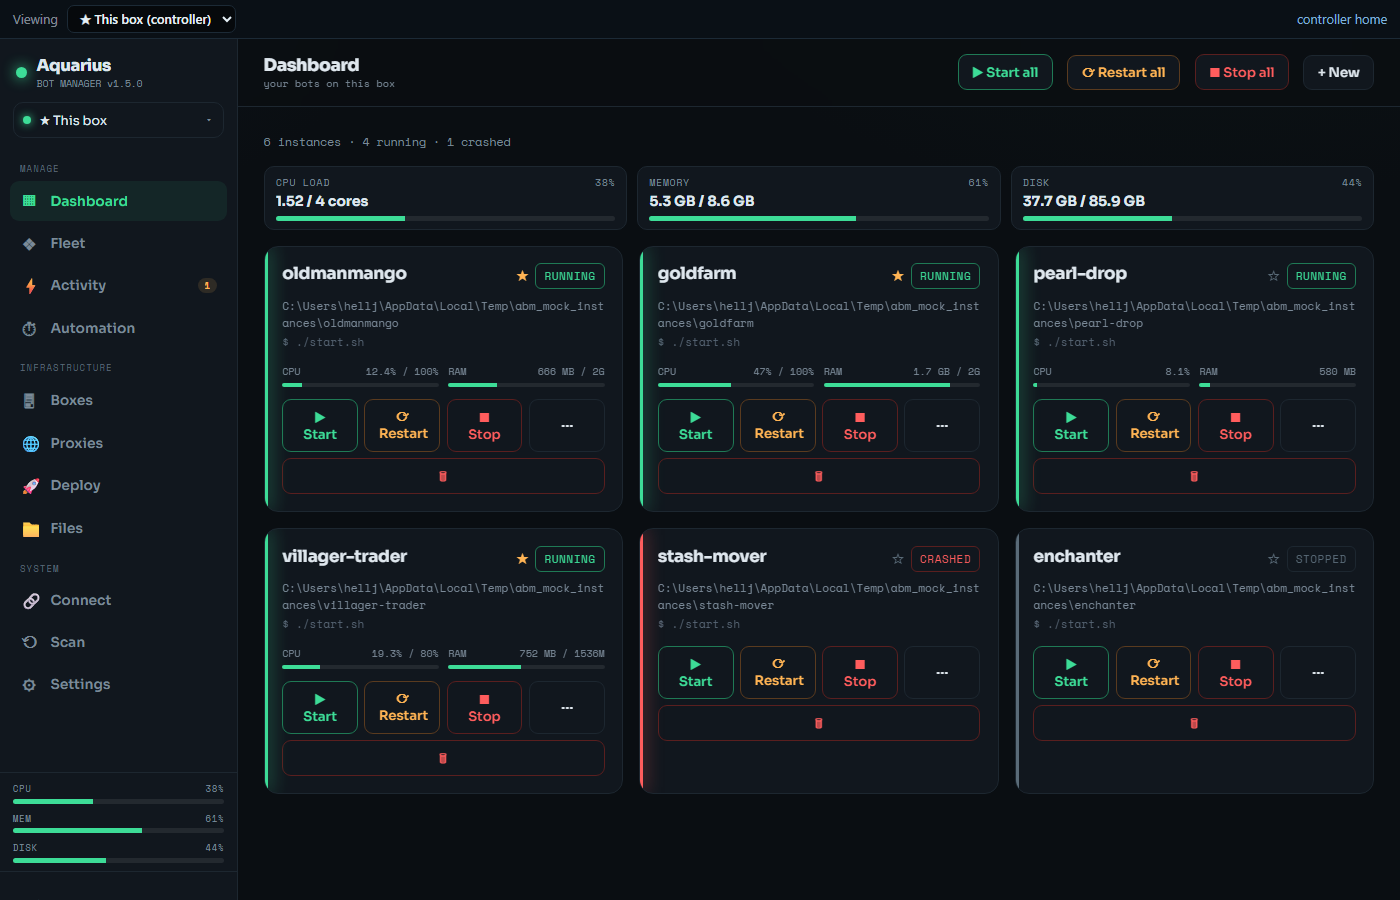Follow the controller home link
1400x900 pixels.
[x=1342, y=19]
